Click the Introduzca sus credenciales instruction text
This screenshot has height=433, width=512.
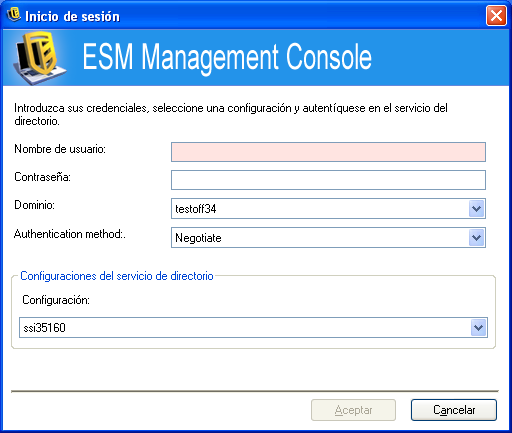coord(231,114)
